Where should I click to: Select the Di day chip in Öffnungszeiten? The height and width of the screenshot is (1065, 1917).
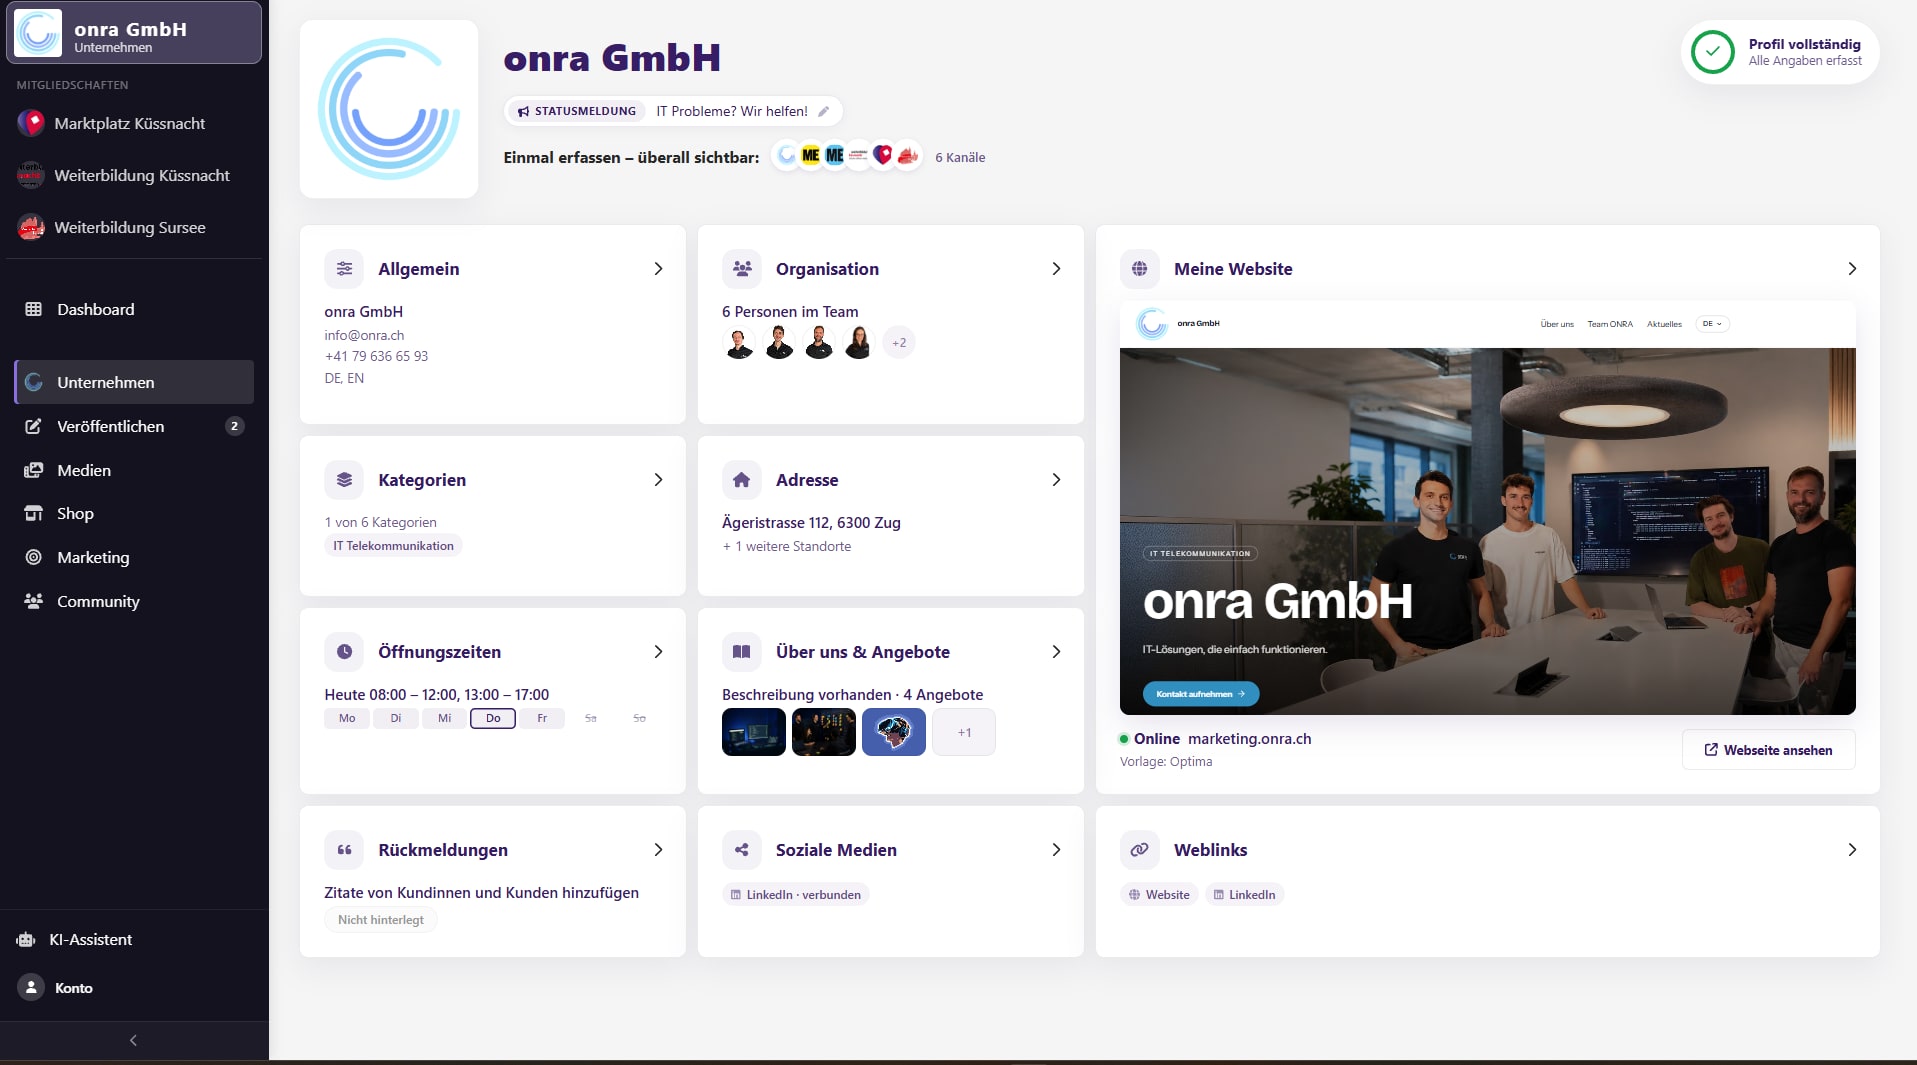tap(396, 718)
